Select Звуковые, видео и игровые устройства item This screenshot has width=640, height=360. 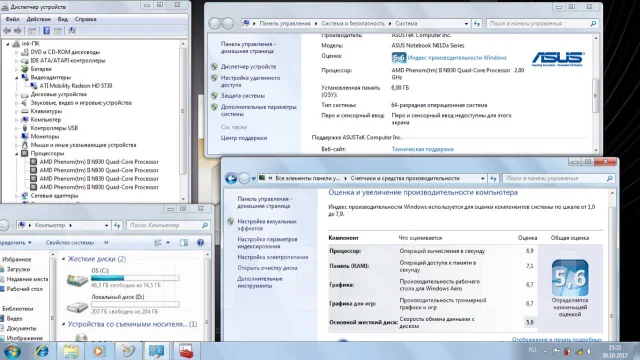[x=81, y=103]
